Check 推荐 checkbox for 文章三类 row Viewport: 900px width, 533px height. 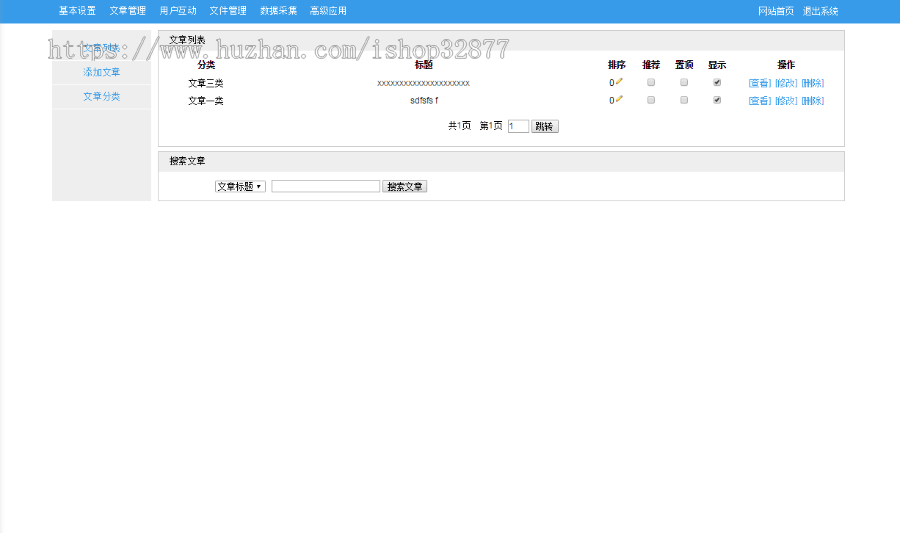(651, 83)
